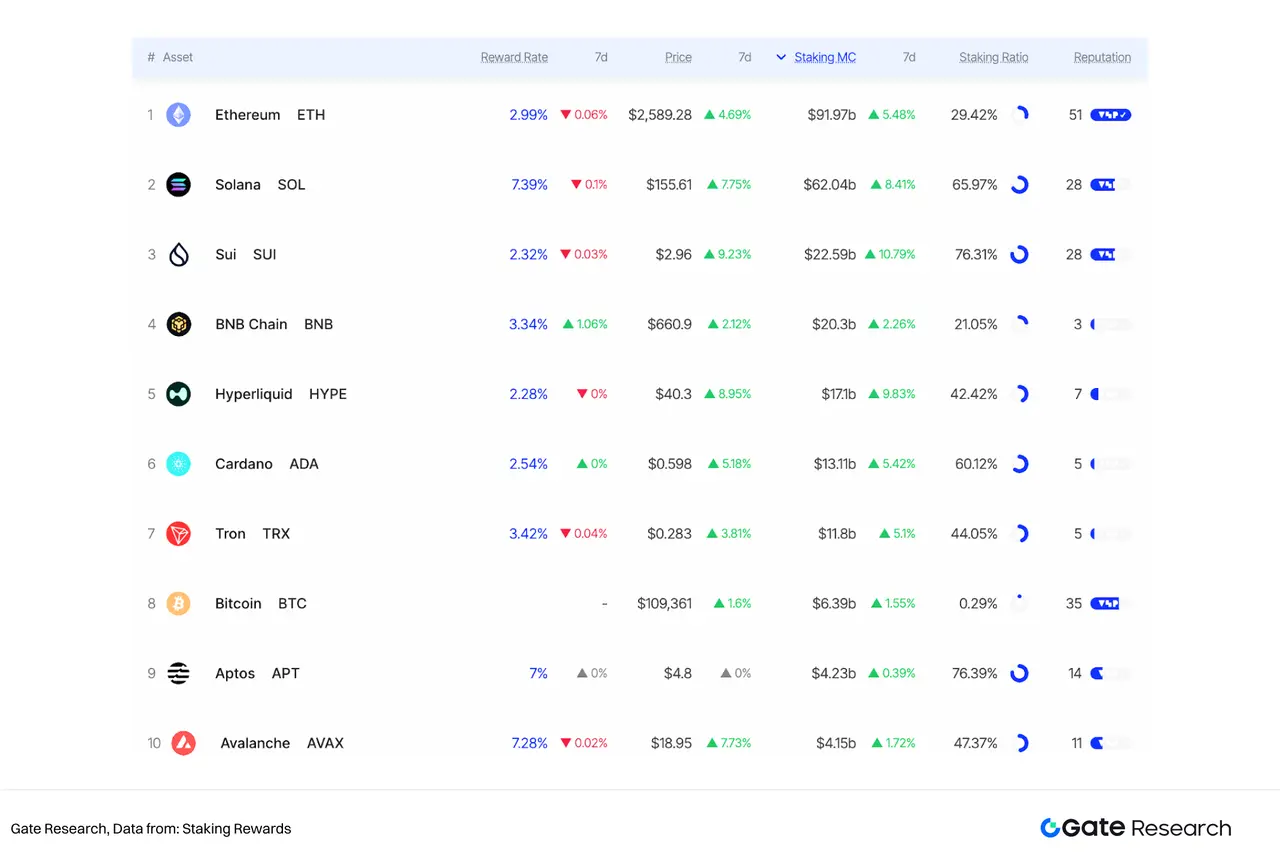
Task: Click the sort chevron beside Staking MC
Action: click(781, 58)
